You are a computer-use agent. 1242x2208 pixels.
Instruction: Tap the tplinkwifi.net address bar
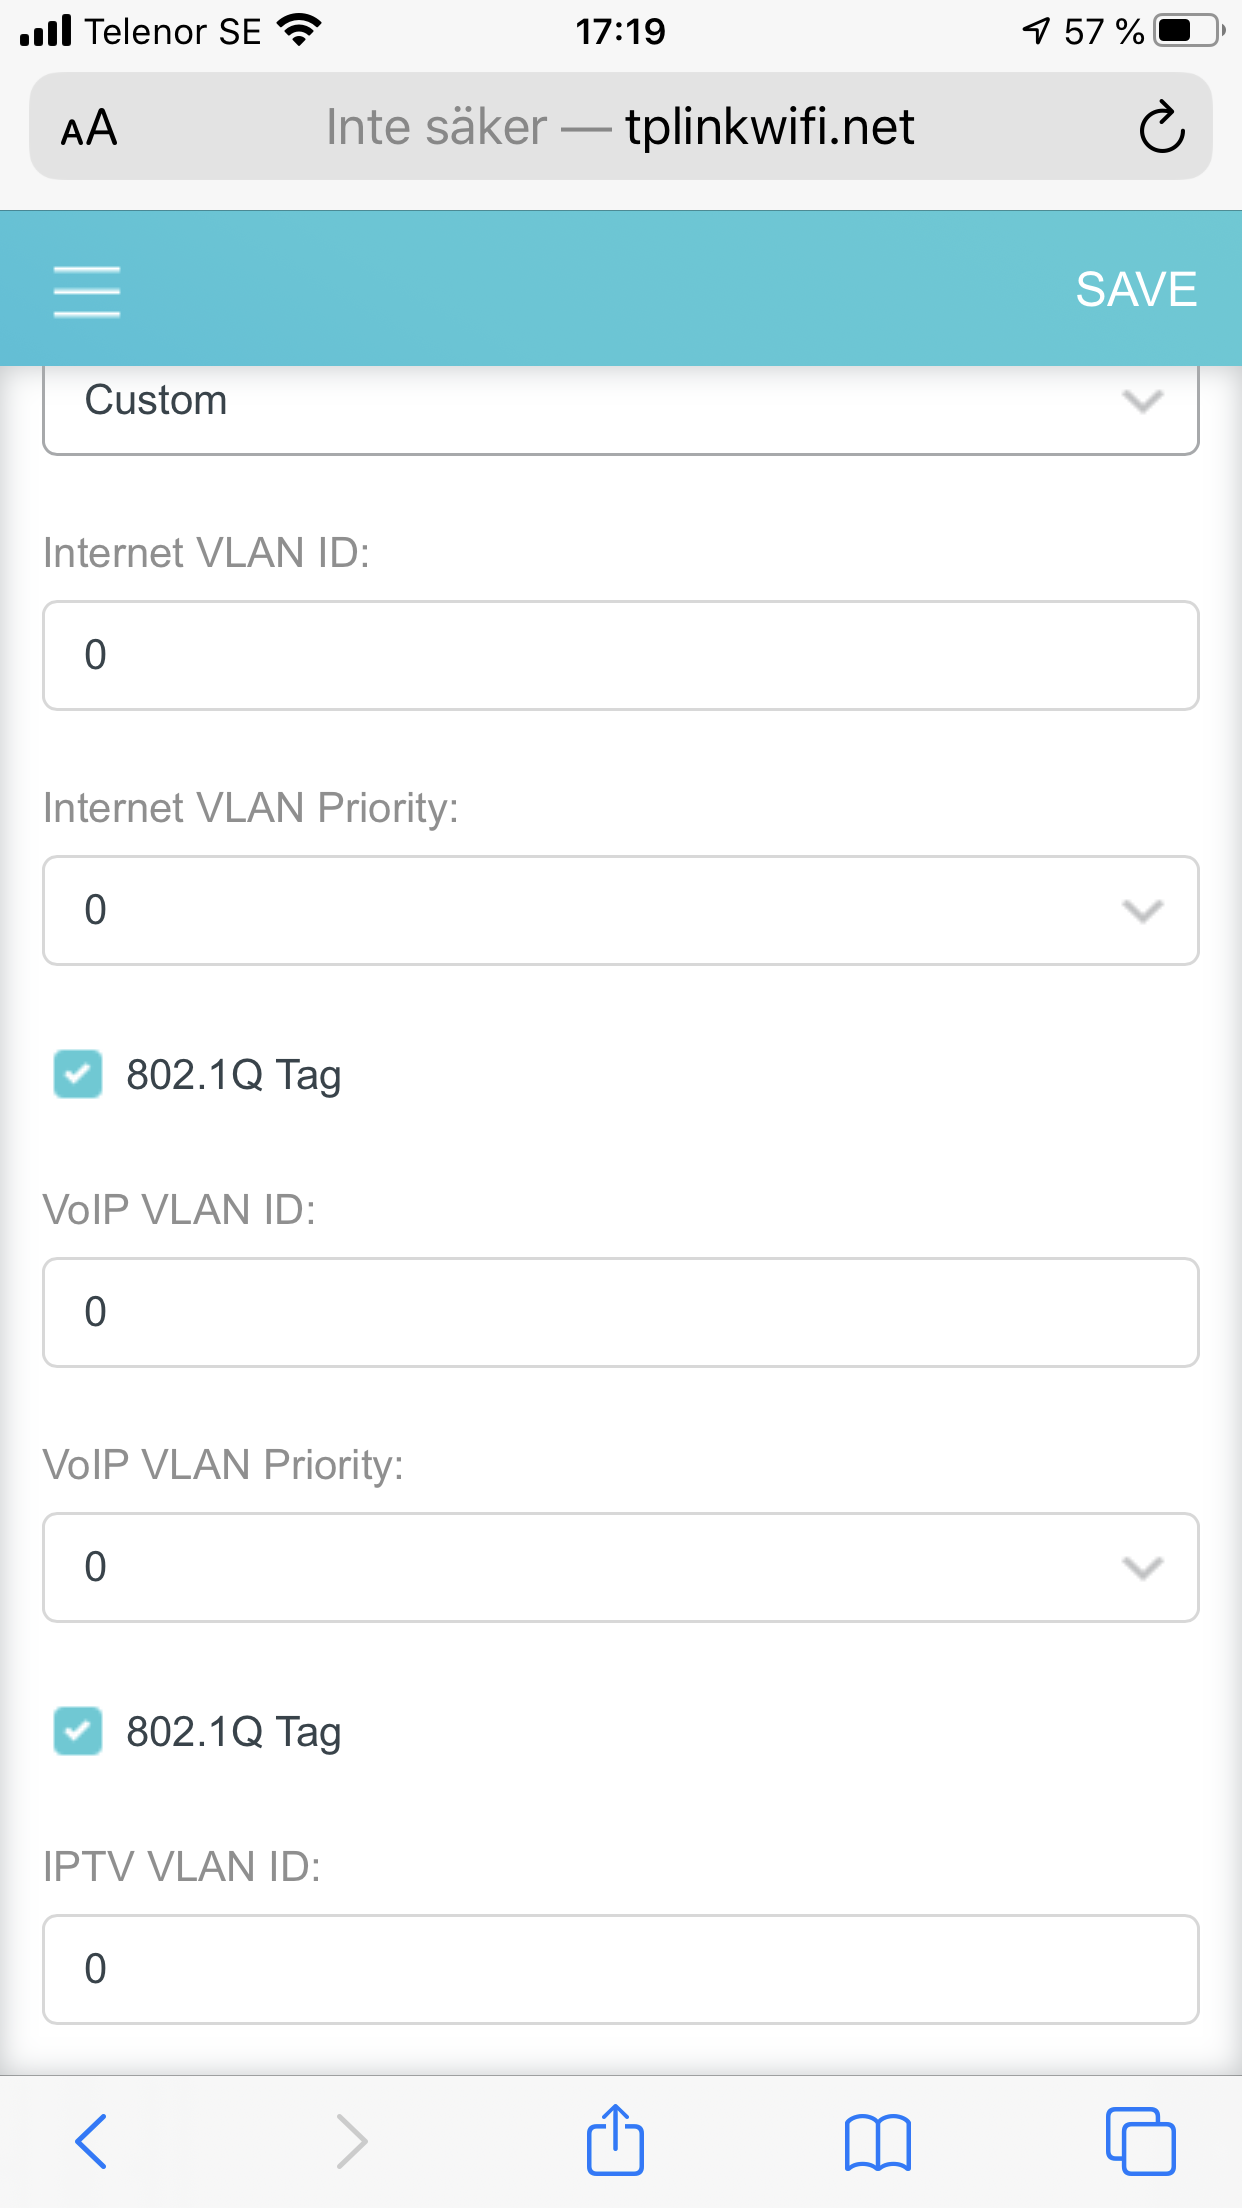[x=621, y=126]
